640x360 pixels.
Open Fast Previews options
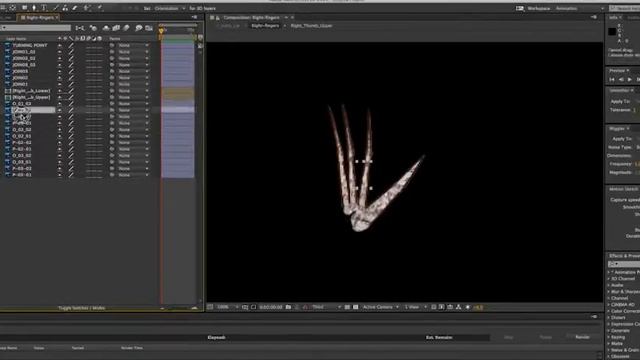(x=442, y=307)
